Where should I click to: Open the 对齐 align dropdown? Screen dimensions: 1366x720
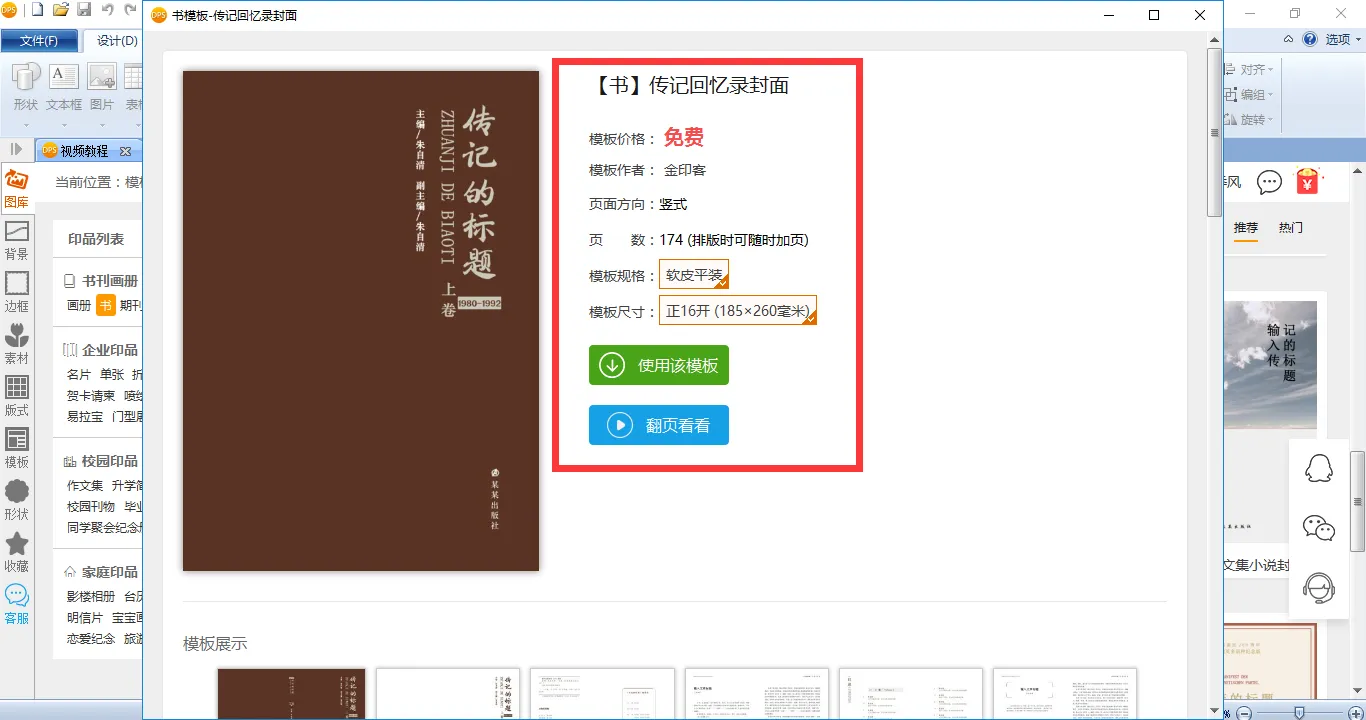1249,70
